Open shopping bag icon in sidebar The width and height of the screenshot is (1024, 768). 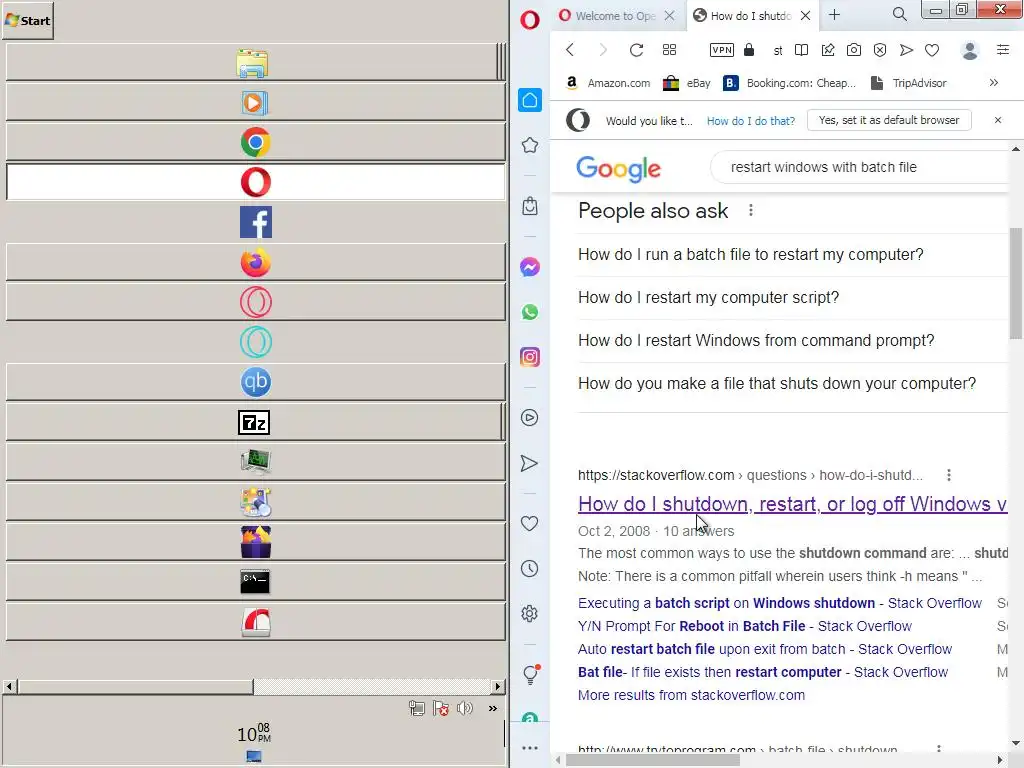[x=530, y=206]
